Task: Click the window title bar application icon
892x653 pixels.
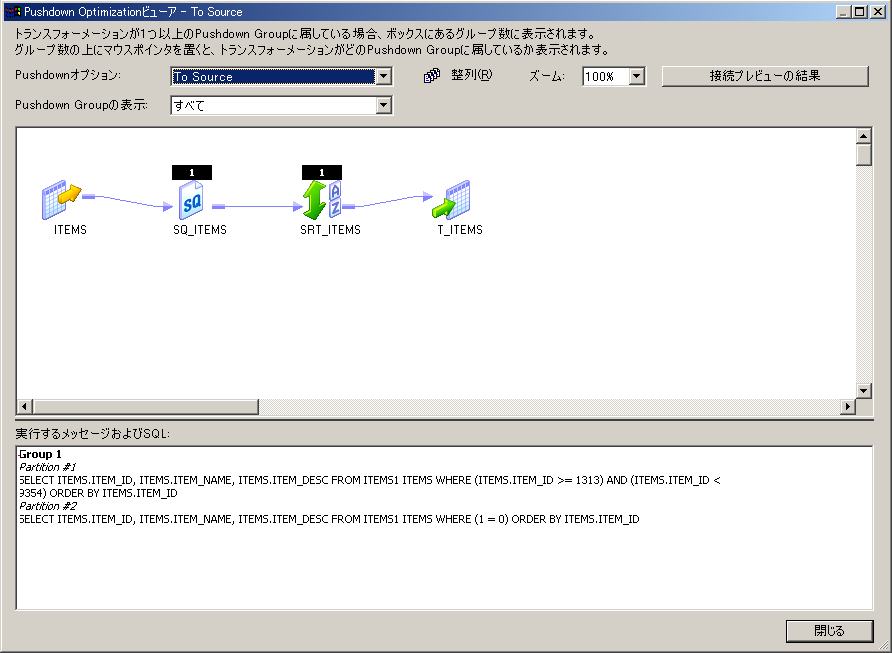Action: tap(13, 12)
